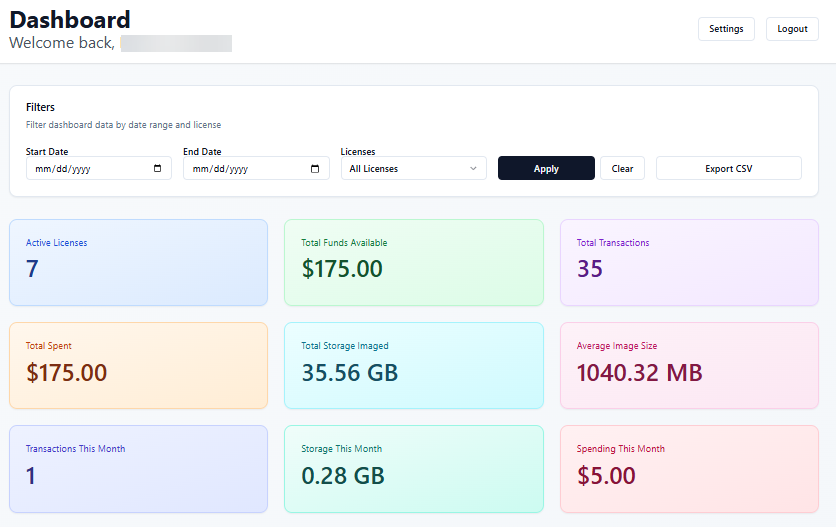This screenshot has width=836, height=527.
Task: Focus the End Date input field
Action: click(x=256, y=169)
